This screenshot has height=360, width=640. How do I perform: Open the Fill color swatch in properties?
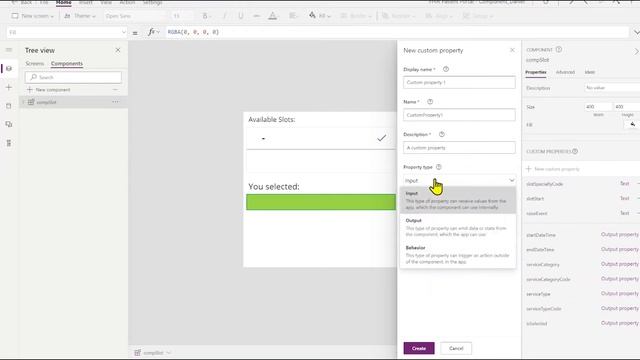pos(632,124)
